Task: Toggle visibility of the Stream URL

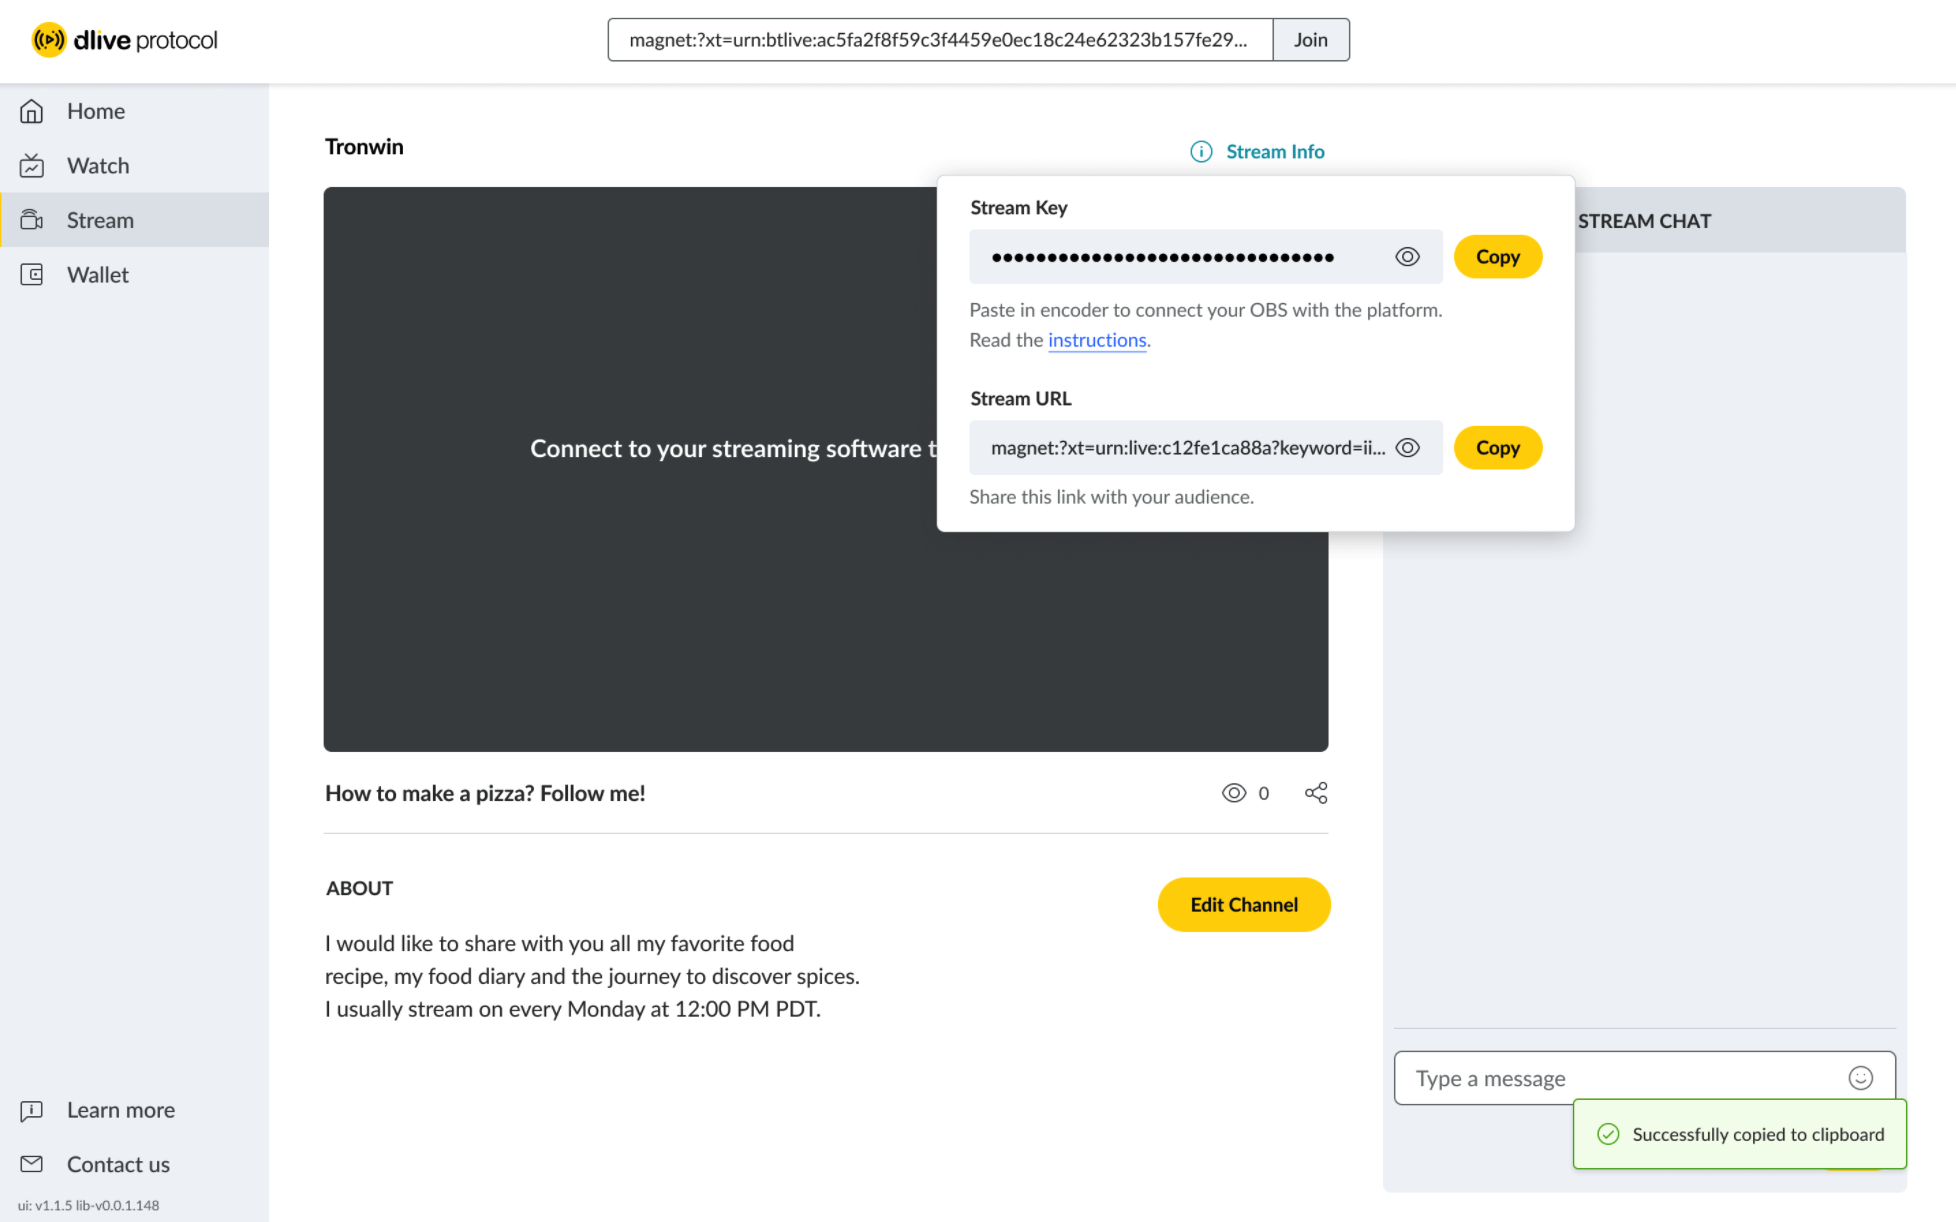Action: [1407, 448]
